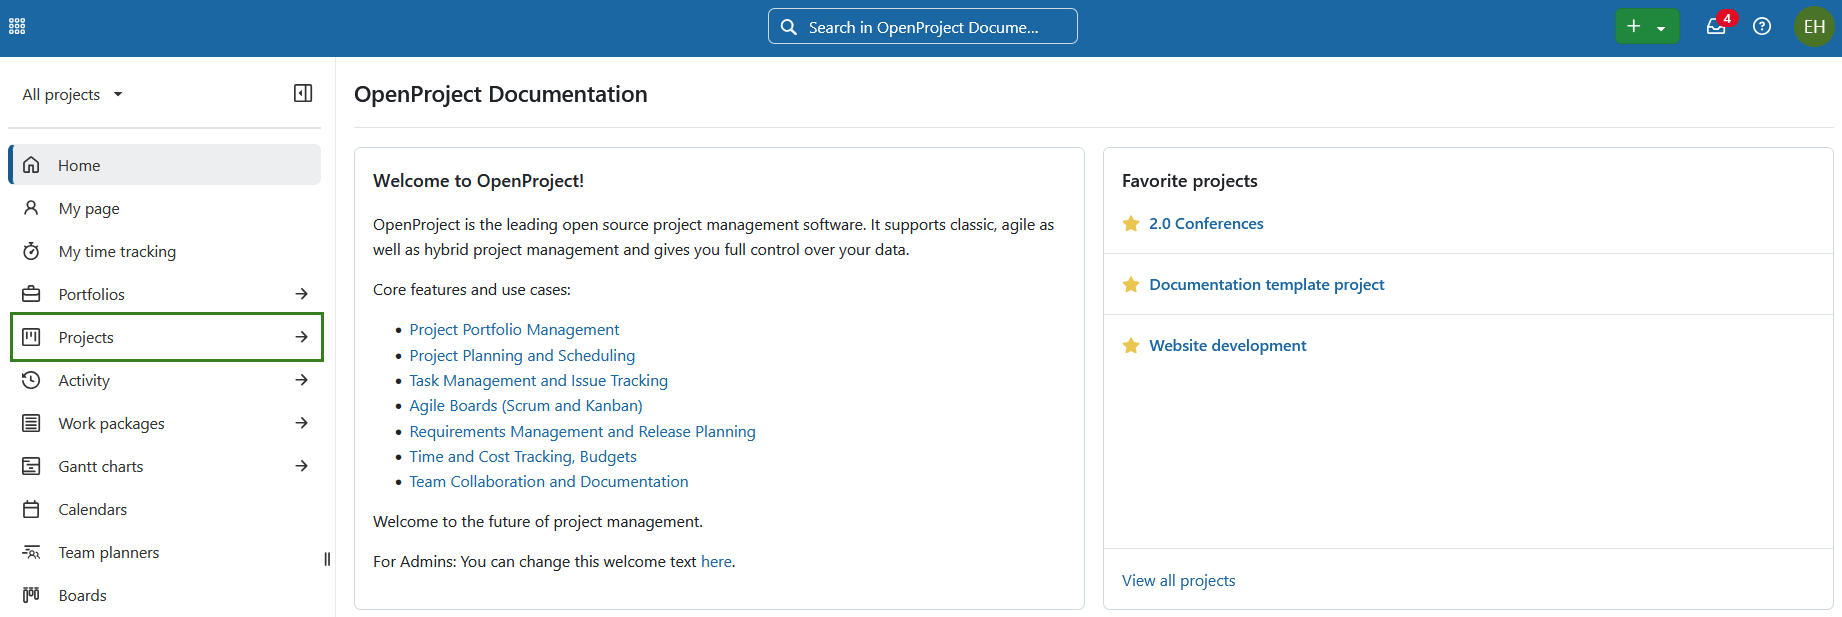Viewport: 1842px width, 617px height.
Task: Click the My time tracking stopwatch icon
Action: pyautogui.click(x=31, y=251)
